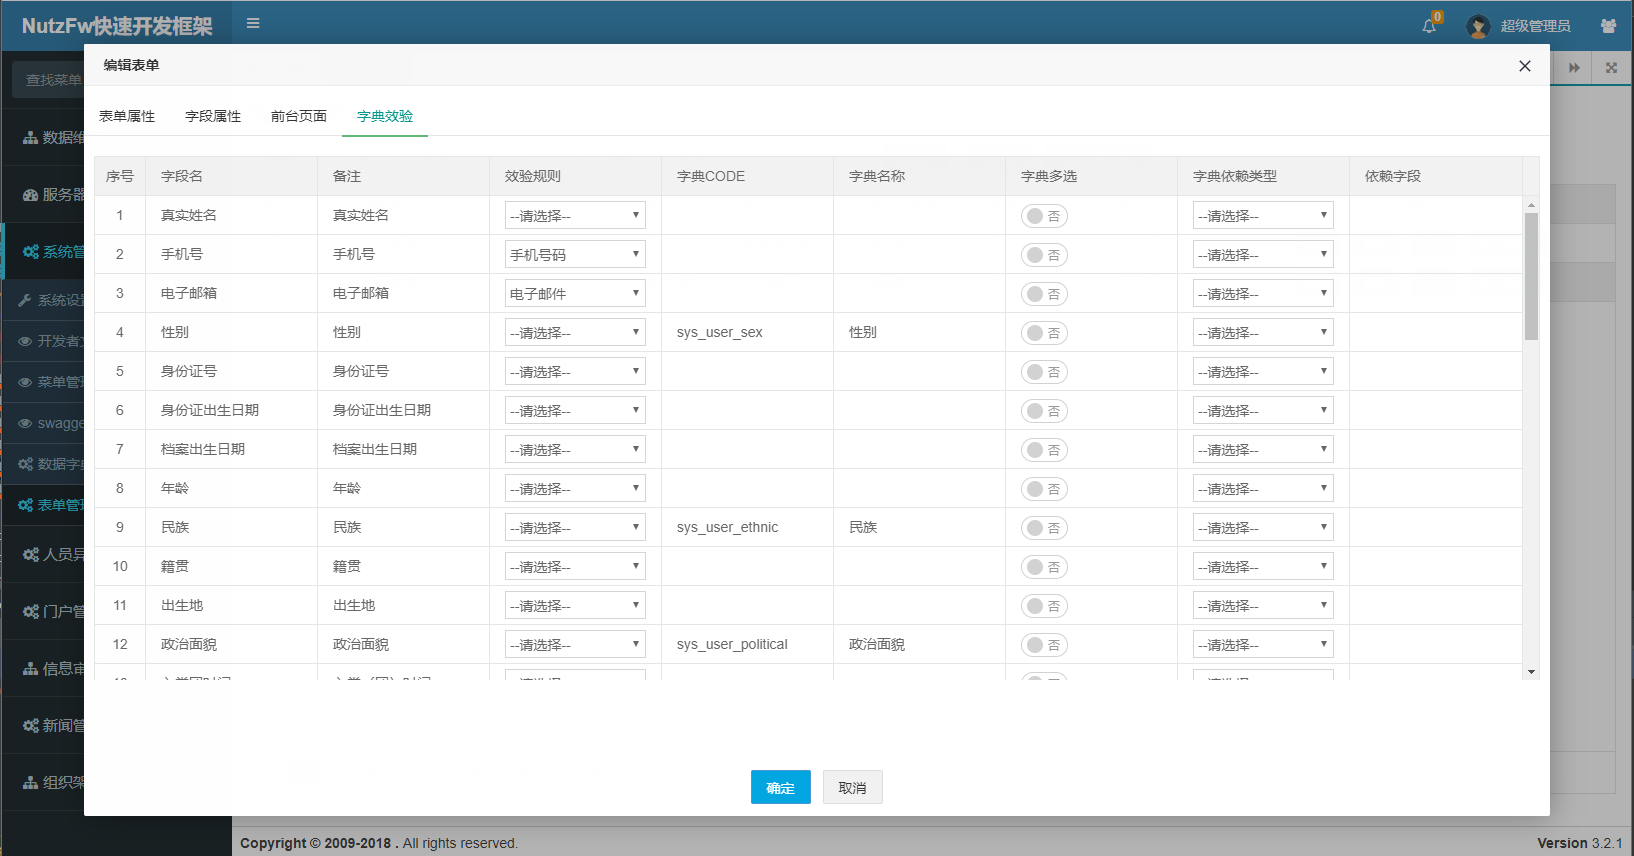
Task: Open 手机号码 validation rule dropdown
Action: click(575, 254)
